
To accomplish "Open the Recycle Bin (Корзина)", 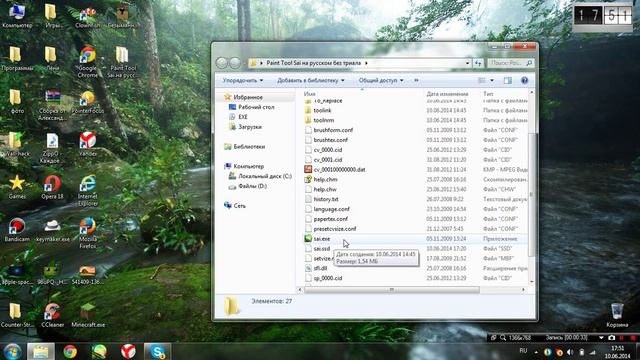I will coord(617,315).
